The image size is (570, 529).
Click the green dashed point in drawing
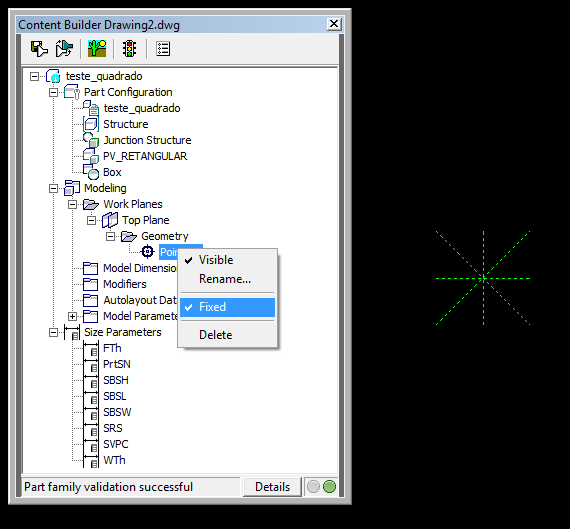coord(483,278)
